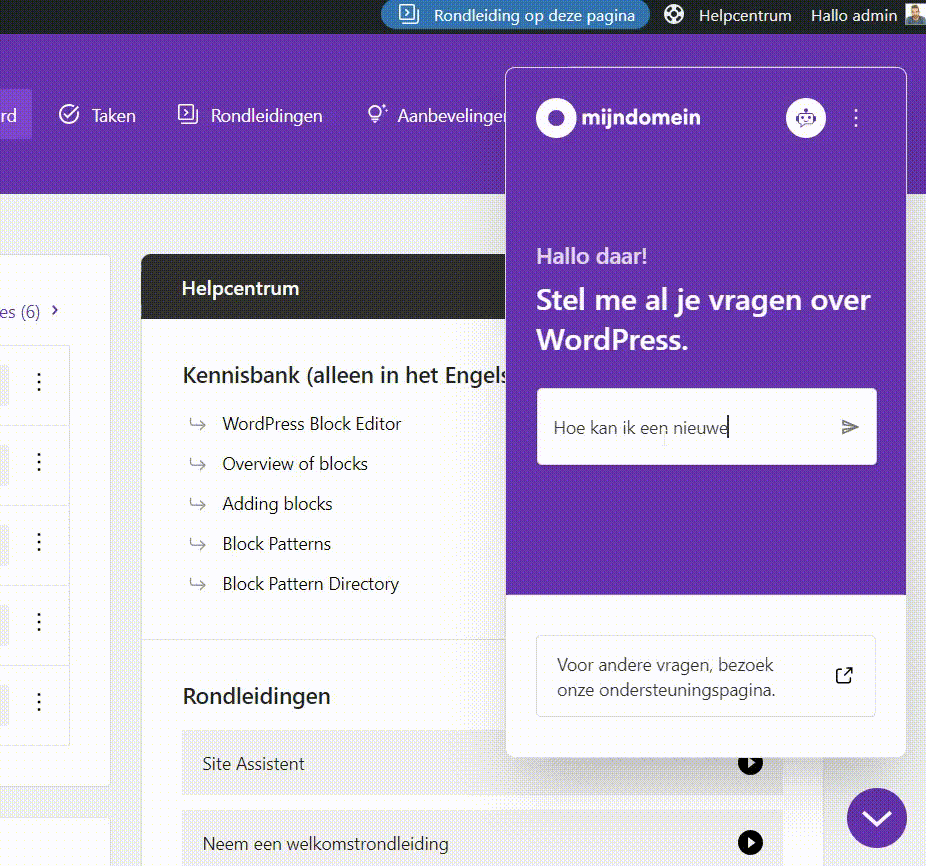Screen dimensions: 926x866
Task: Click the mijndomein logo in chat panel
Action: [618, 118]
